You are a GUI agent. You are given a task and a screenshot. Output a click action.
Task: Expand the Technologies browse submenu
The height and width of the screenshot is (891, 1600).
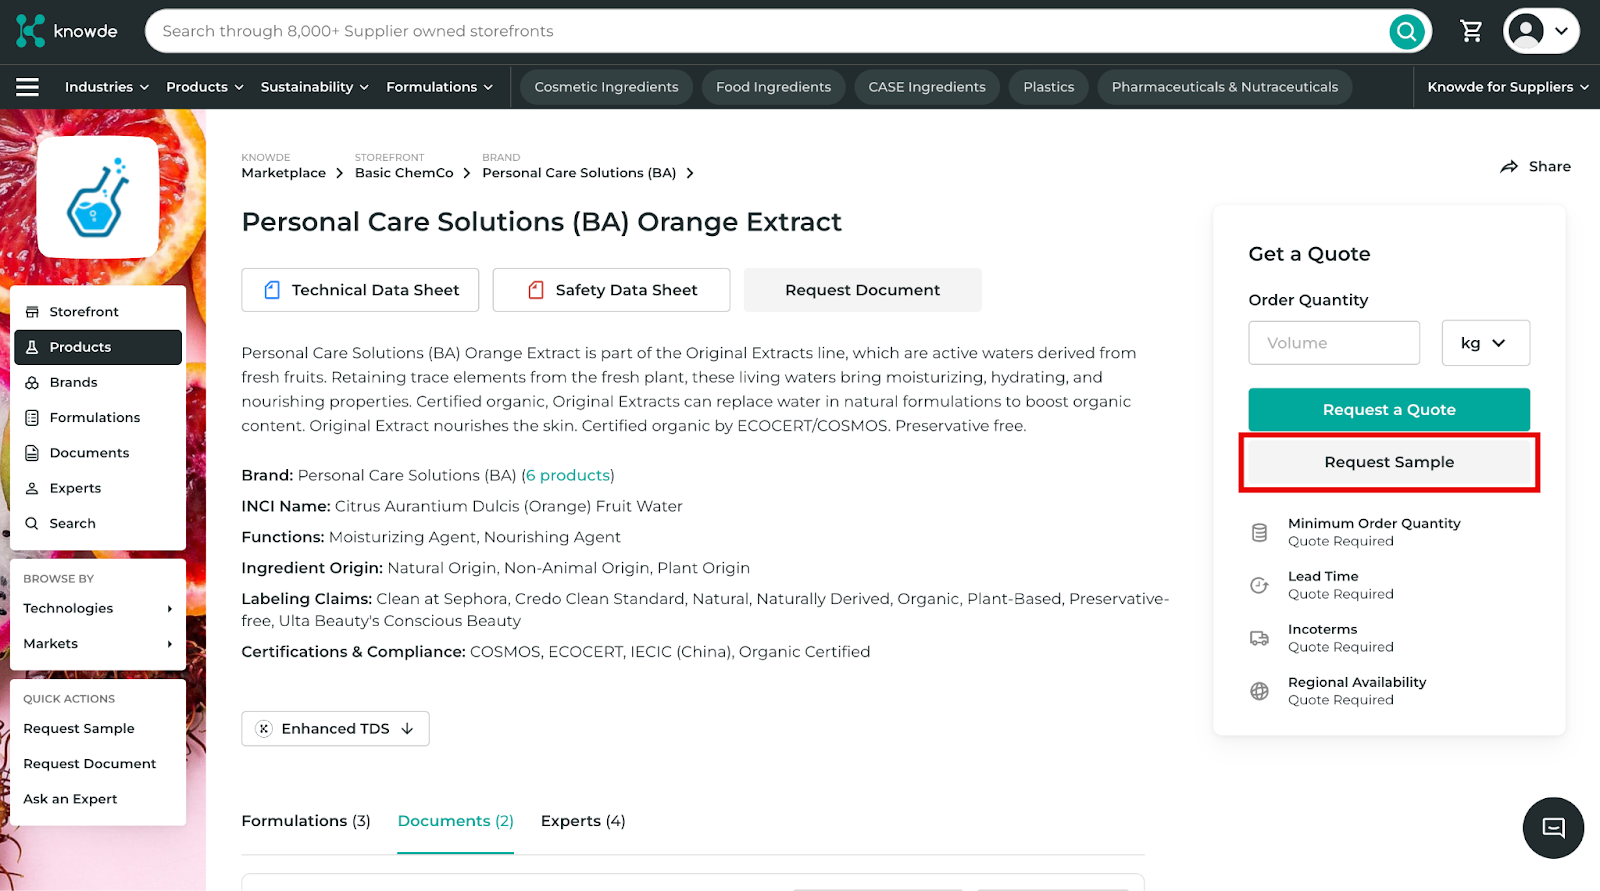click(98, 608)
